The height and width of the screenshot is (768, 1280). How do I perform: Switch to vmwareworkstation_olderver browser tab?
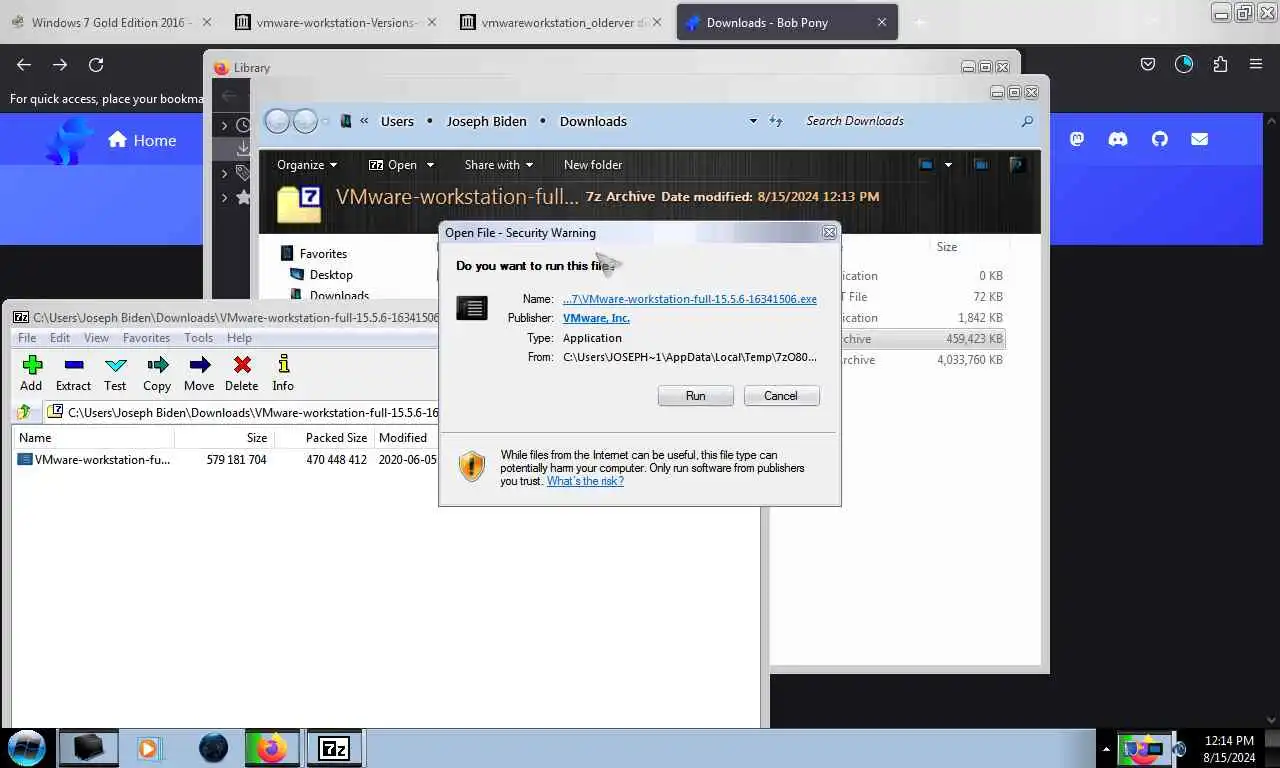[562, 22]
